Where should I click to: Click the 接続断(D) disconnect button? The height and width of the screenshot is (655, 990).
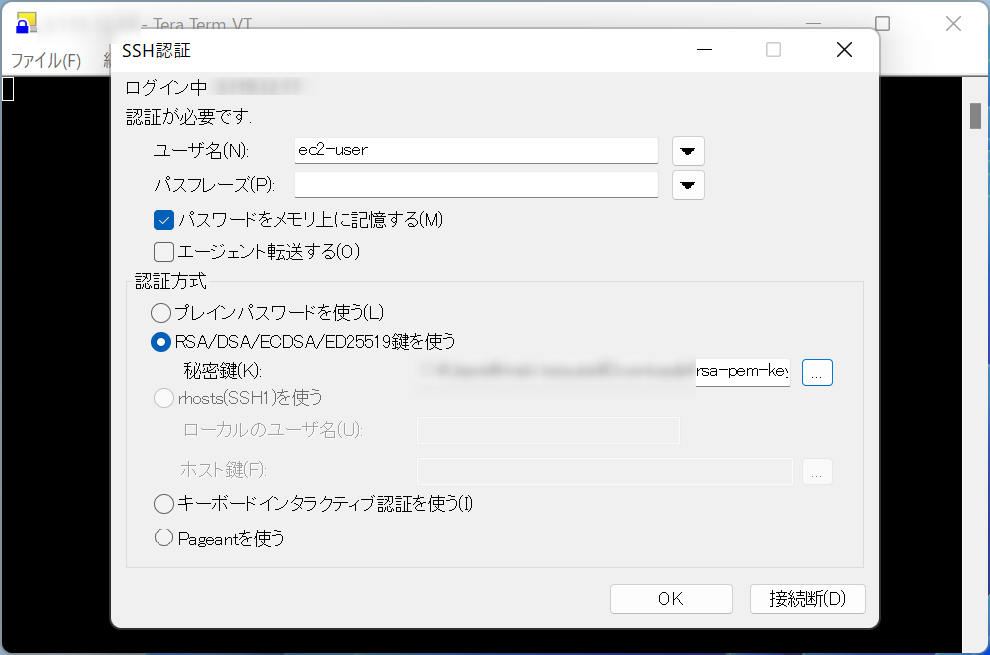coord(808,598)
